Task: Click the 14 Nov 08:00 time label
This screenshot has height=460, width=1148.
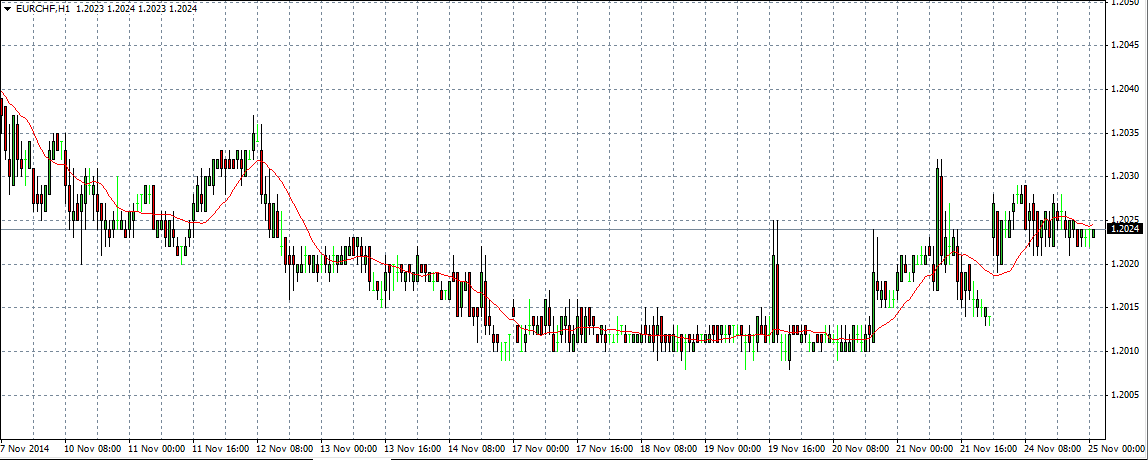Action: click(476, 447)
